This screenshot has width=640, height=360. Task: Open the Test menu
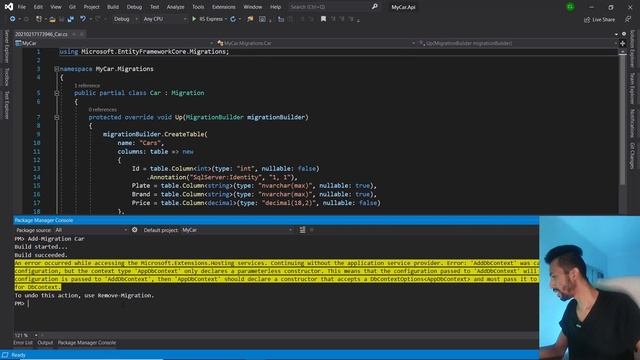pos(155,7)
